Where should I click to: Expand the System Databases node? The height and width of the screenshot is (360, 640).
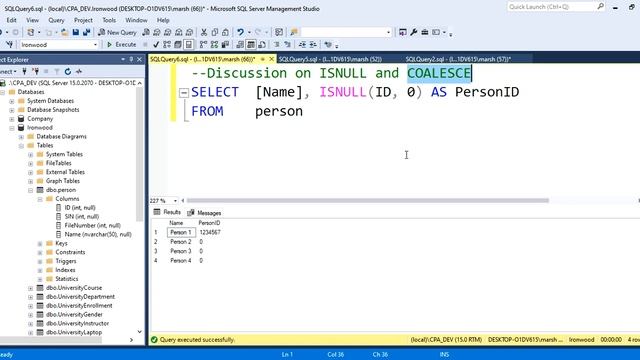pyautogui.click(x=12, y=101)
